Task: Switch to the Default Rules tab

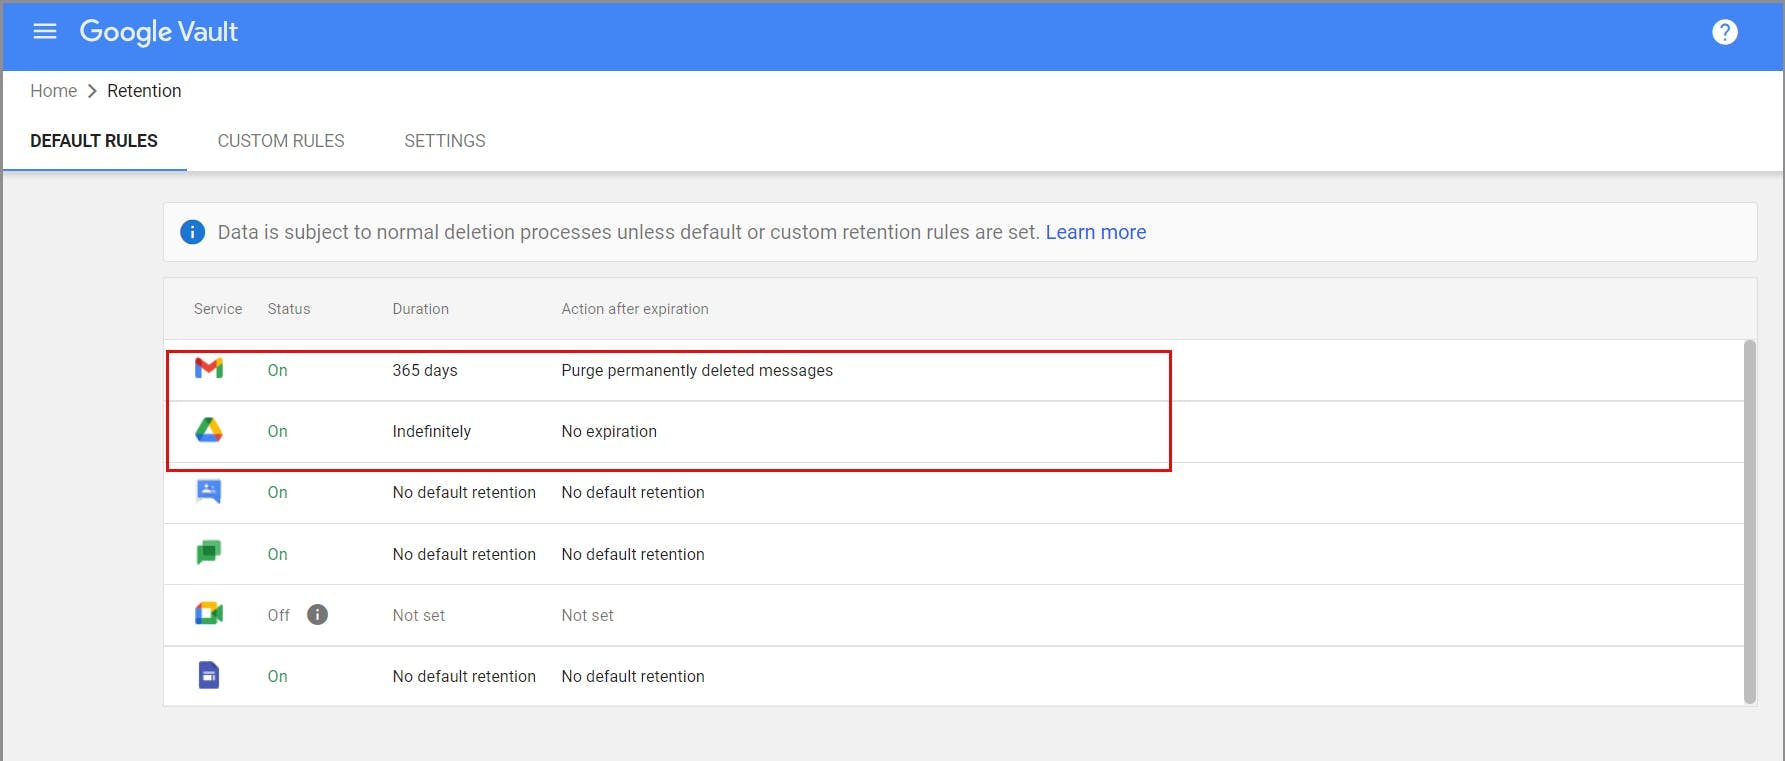Action: click(x=94, y=141)
